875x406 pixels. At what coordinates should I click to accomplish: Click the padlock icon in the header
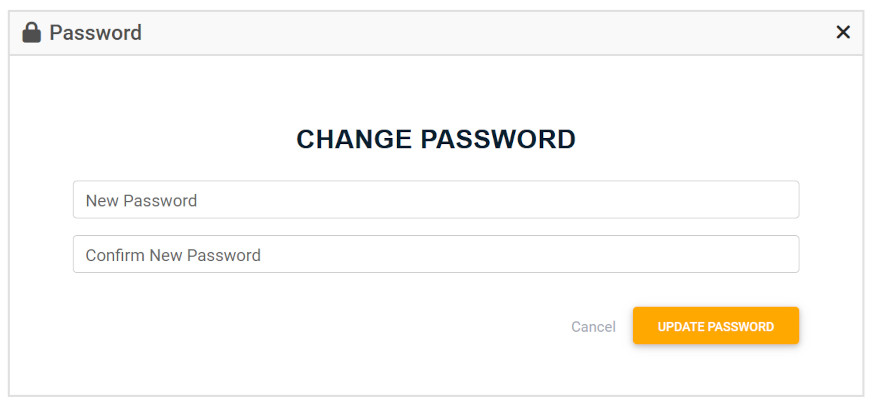[x=31, y=32]
